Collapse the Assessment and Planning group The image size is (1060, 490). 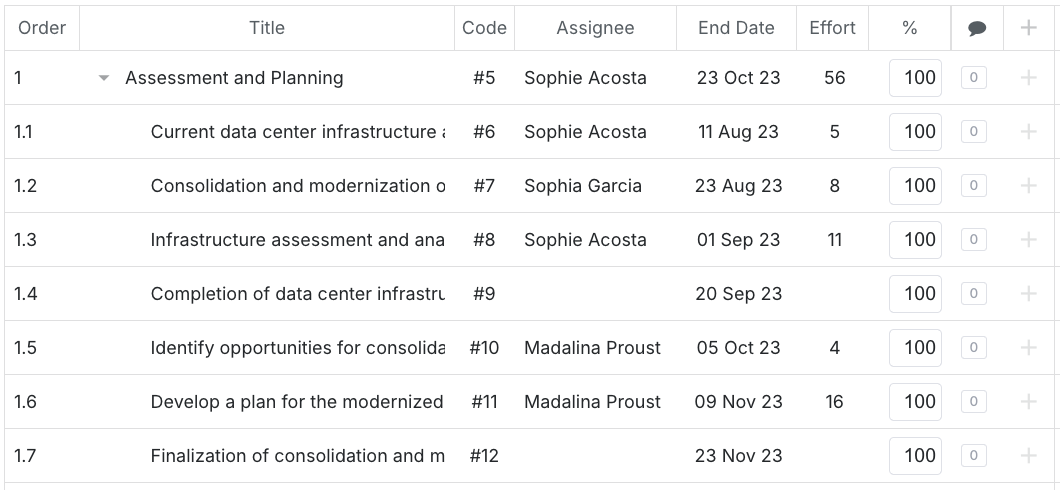point(104,78)
